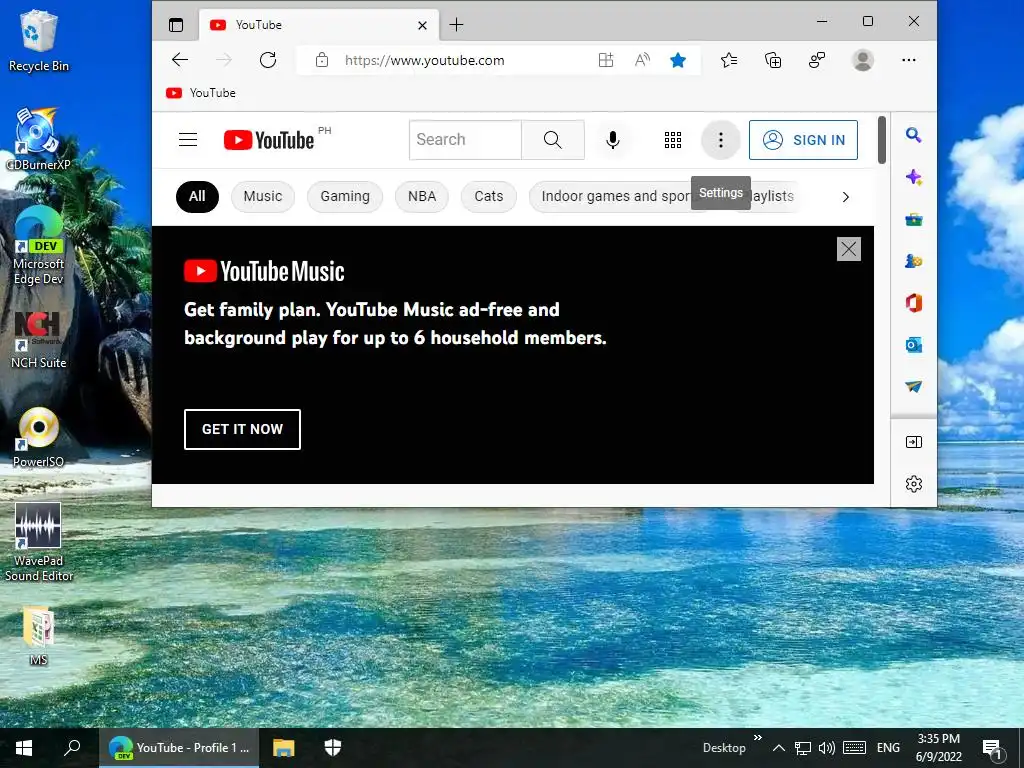1024x768 pixels.
Task: Open volume speaker tray icon
Action: [826, 748]
